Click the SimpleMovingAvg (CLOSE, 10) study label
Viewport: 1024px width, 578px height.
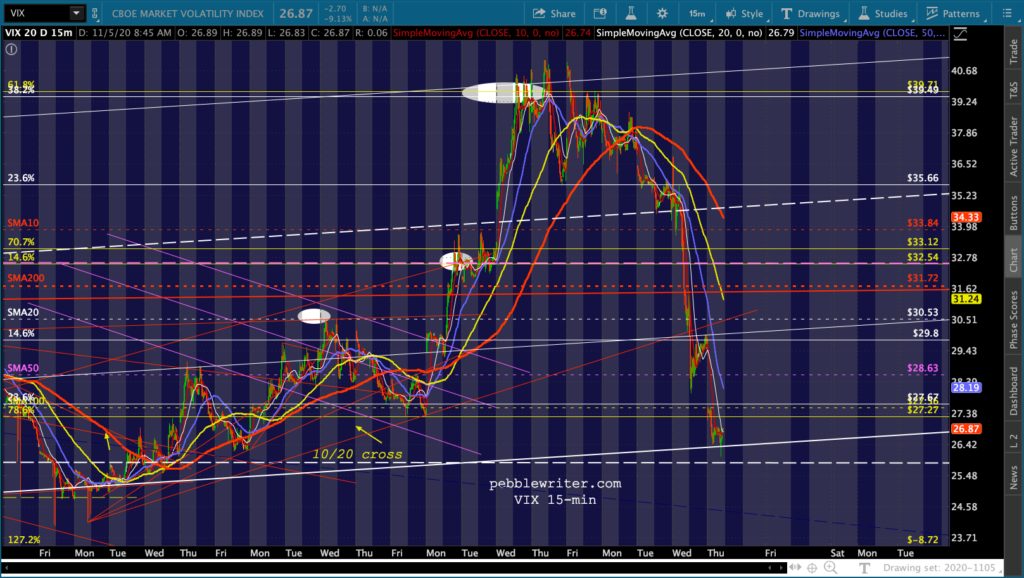[476, 32]
